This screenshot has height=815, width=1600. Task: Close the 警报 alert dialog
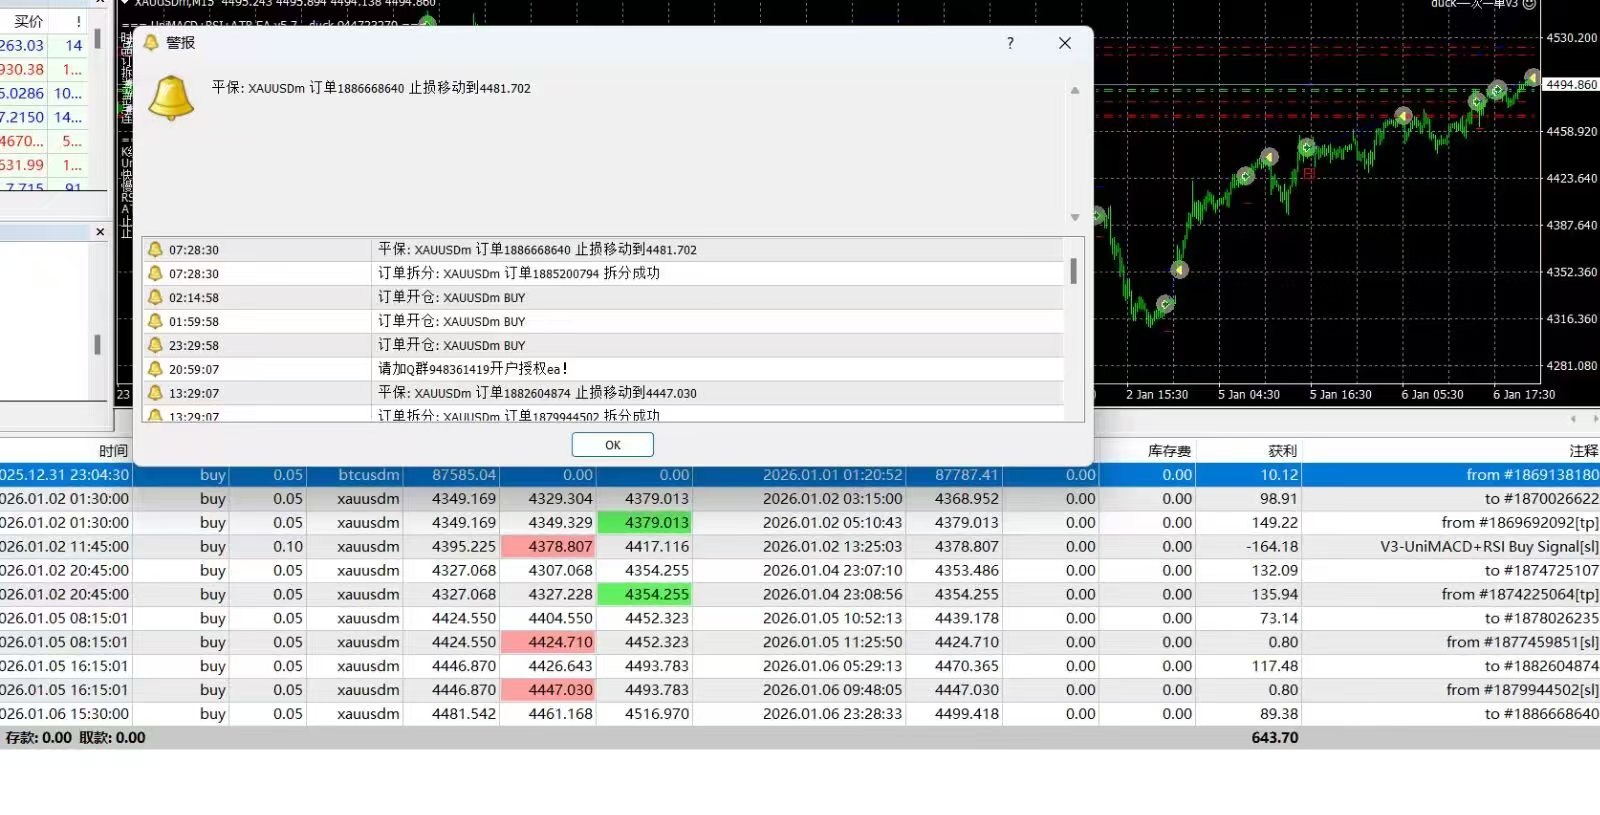pos(1065,43)
